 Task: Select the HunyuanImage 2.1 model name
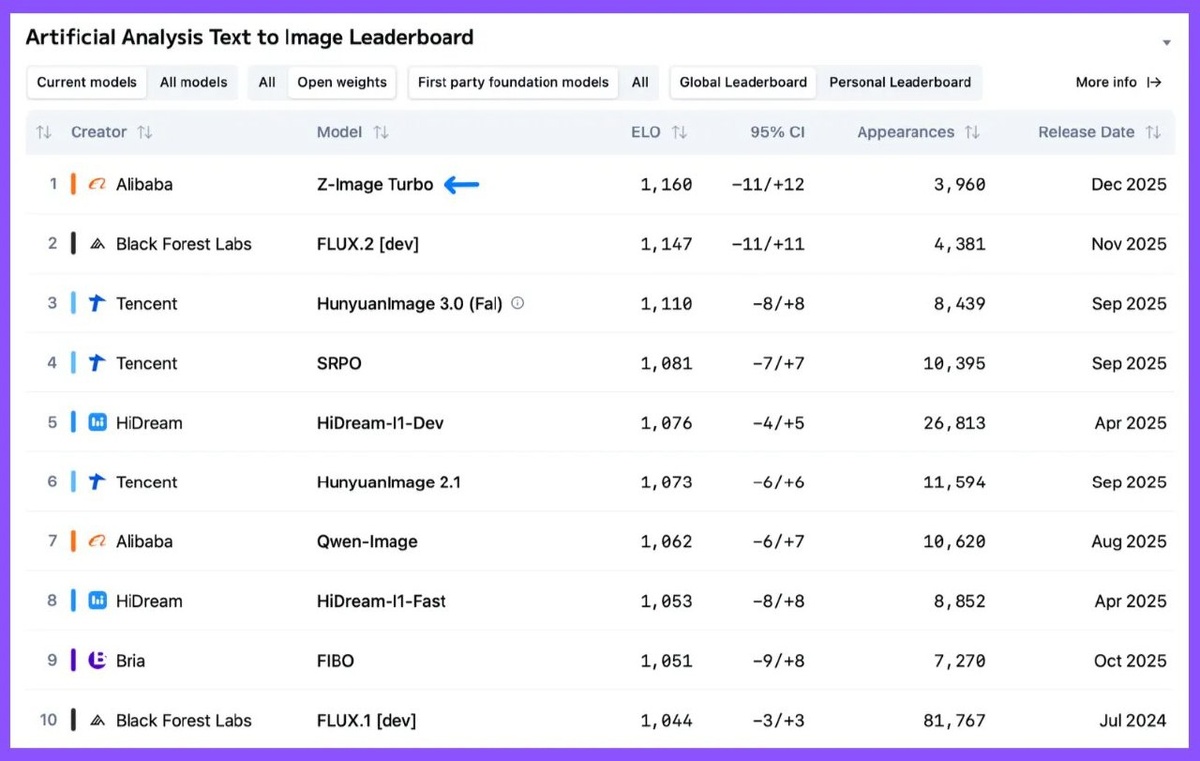(x=388, y=482)
